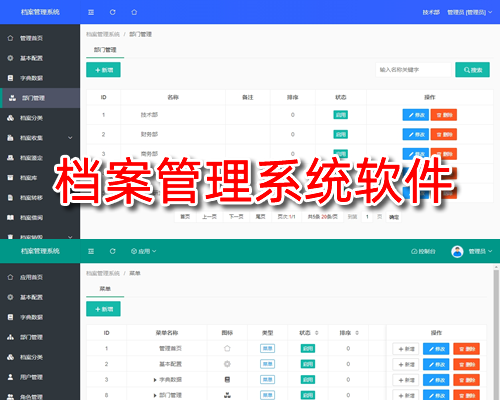Click the name keyword search input field

pyautogui.click(x=413, y=70)
